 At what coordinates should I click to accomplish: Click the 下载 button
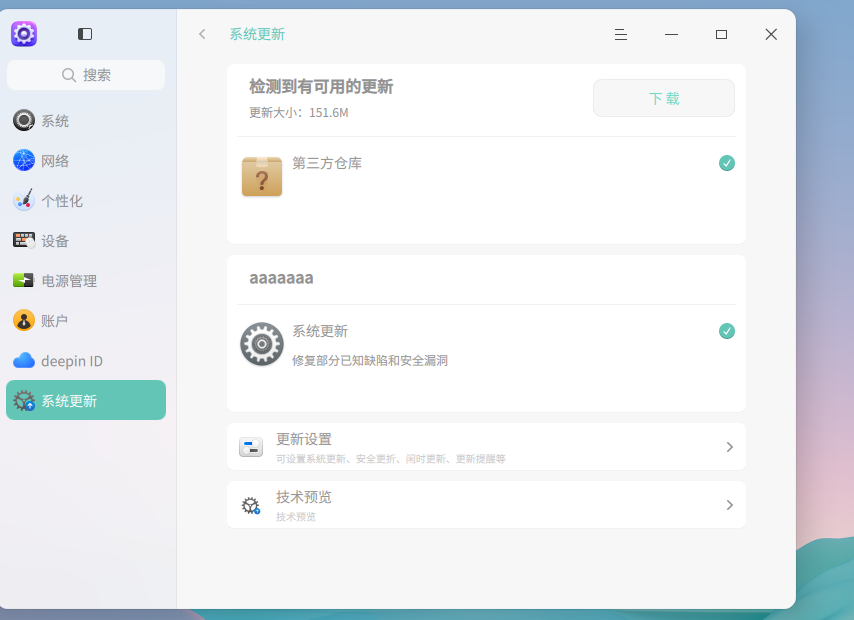663,98
